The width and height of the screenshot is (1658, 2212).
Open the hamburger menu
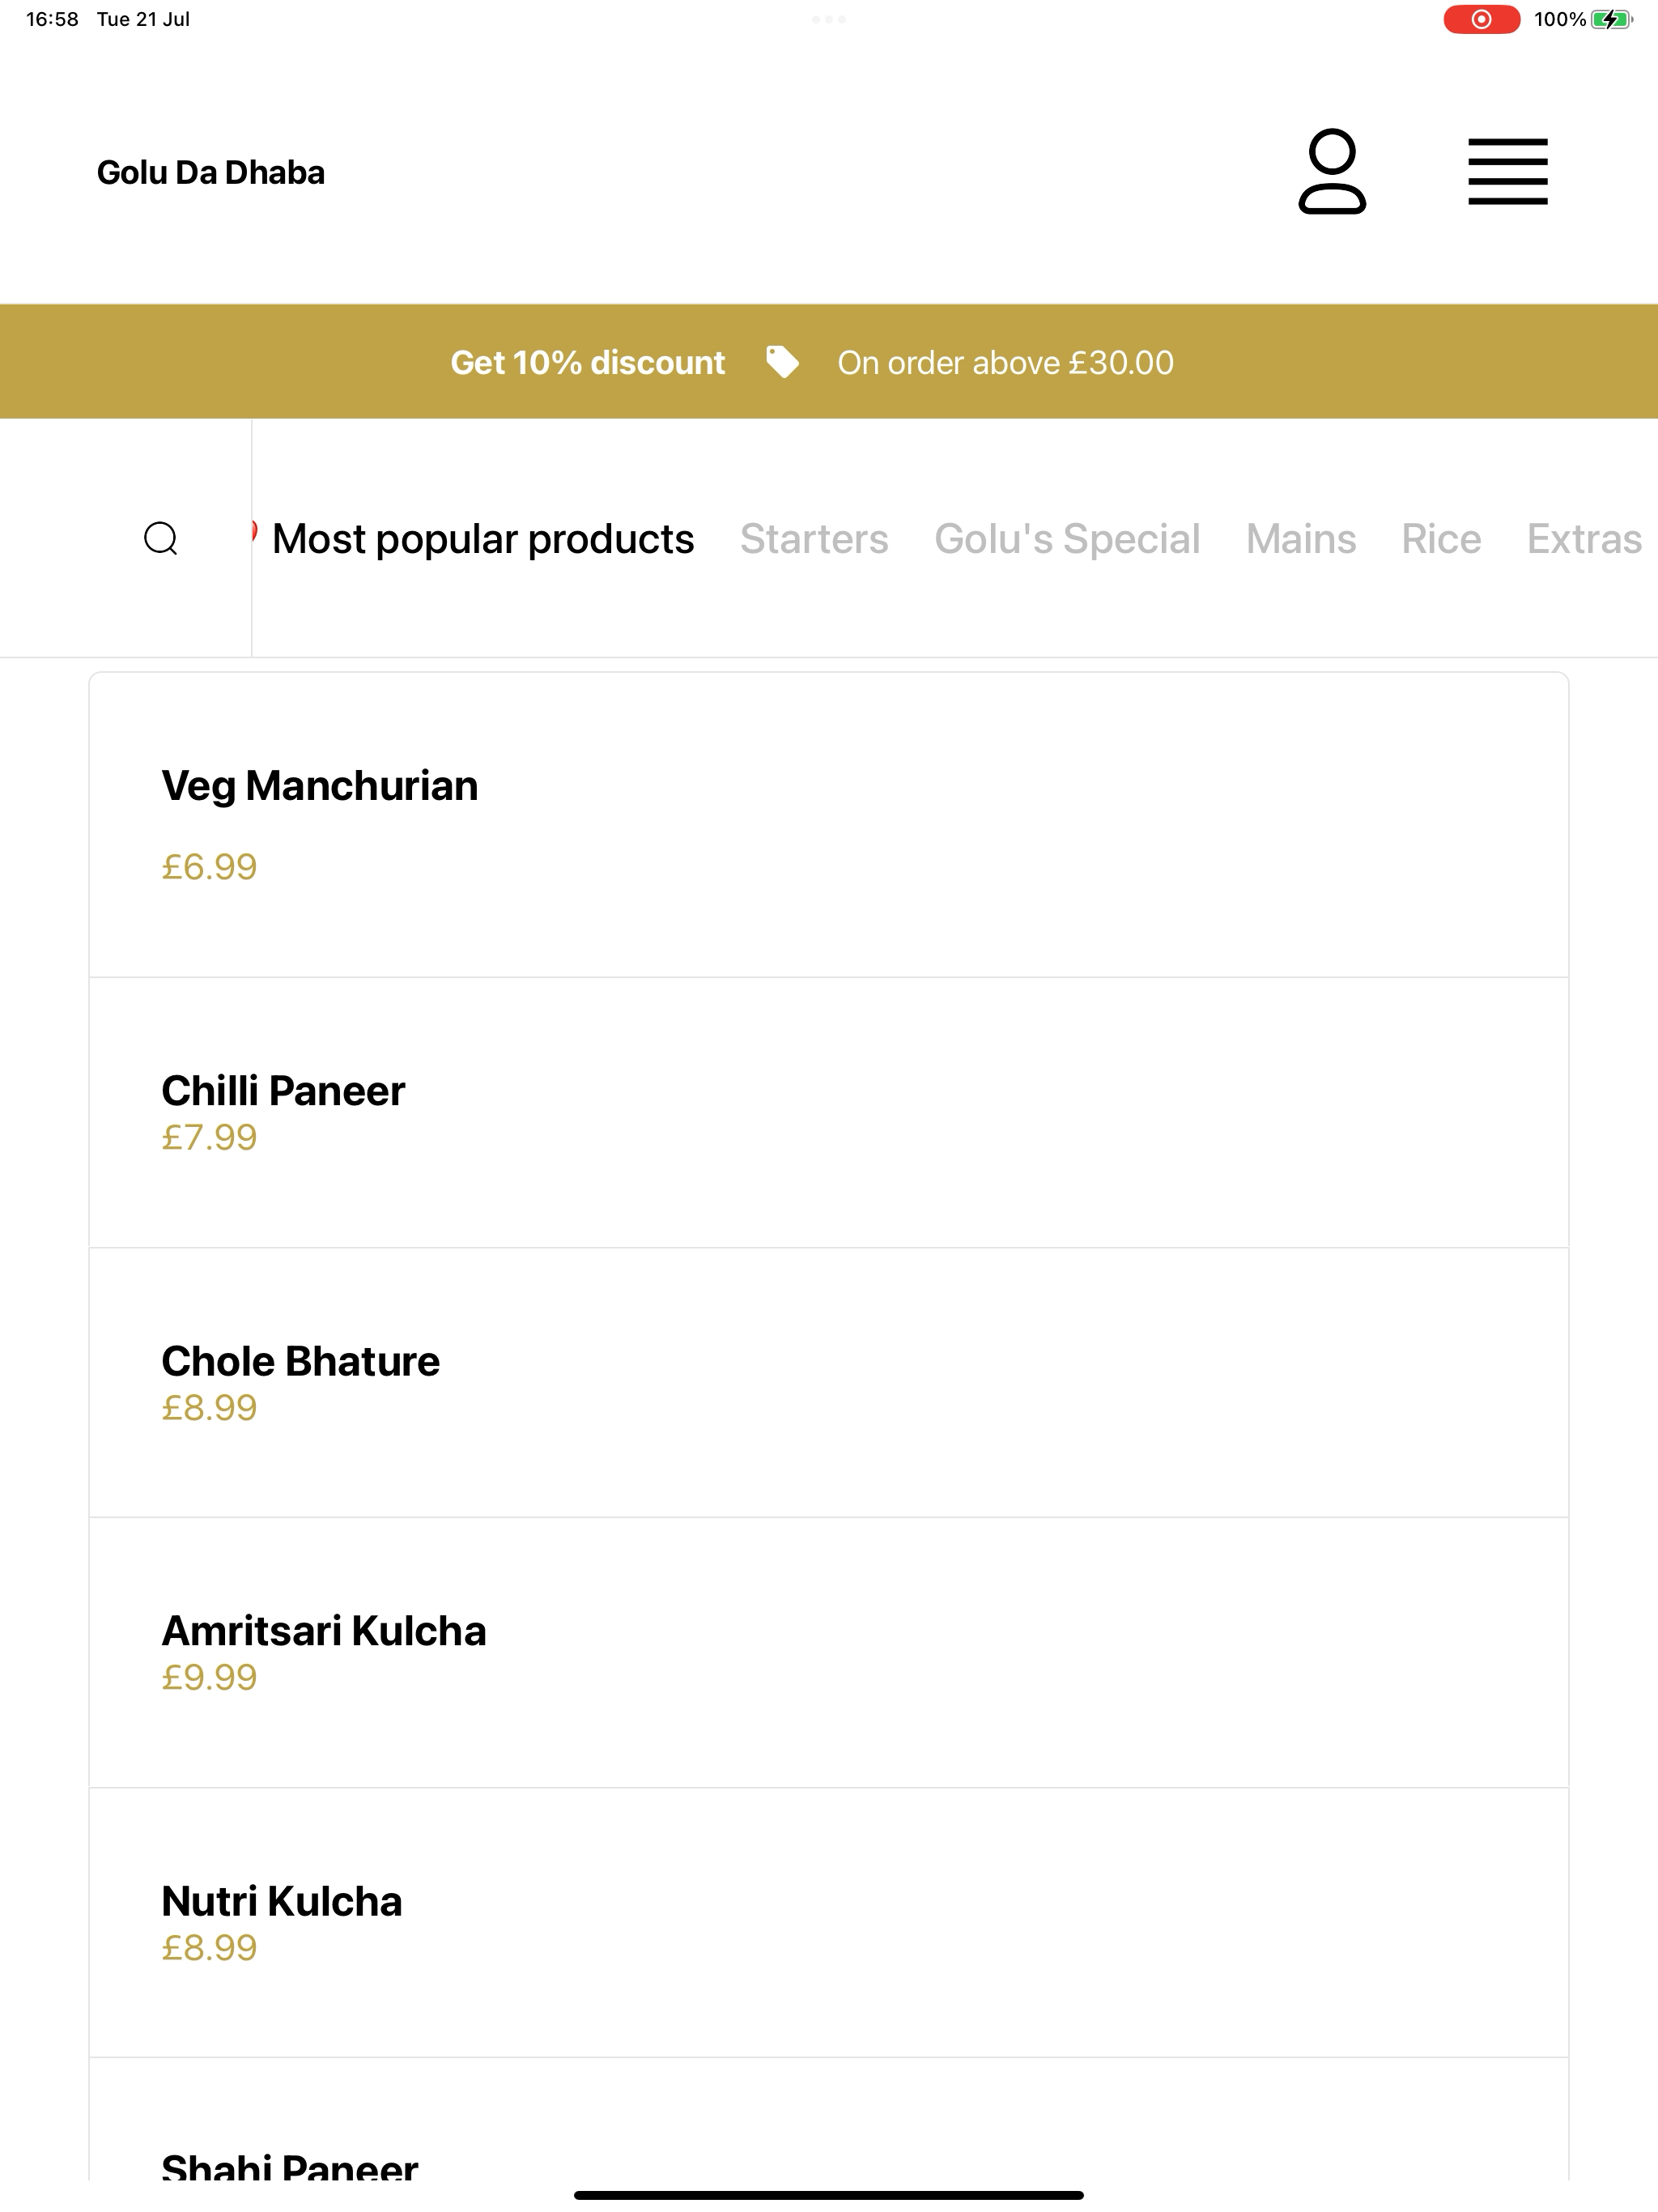point(1507,171)
